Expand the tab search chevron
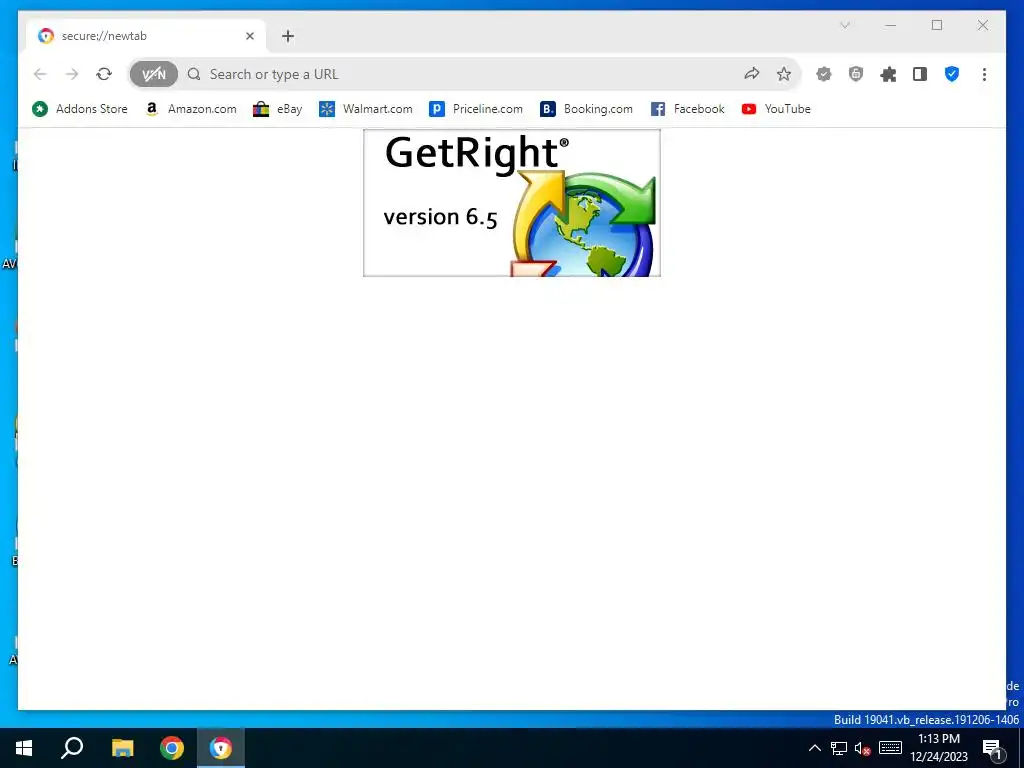Viewport: 1024px width, 768px height. [x=844, y=25]
